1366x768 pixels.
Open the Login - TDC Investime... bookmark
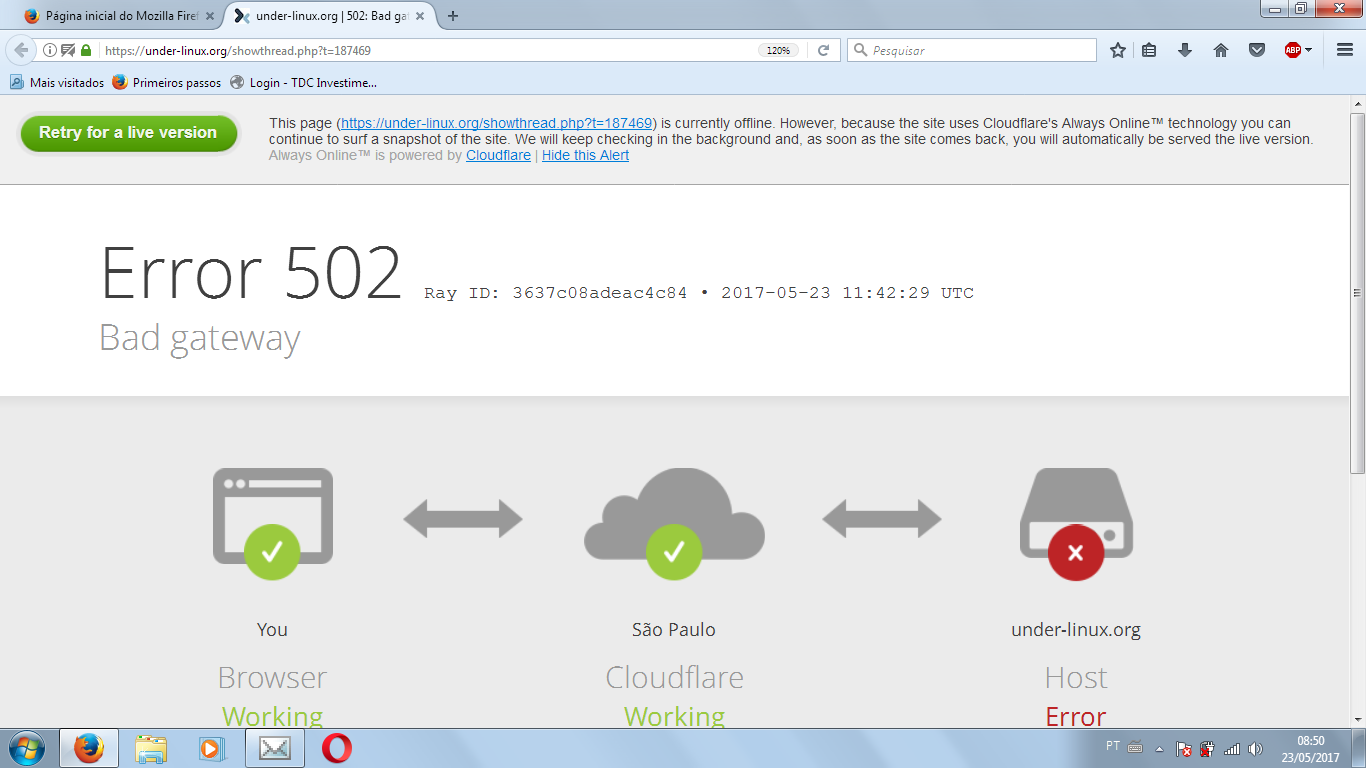tap(303, 83)
